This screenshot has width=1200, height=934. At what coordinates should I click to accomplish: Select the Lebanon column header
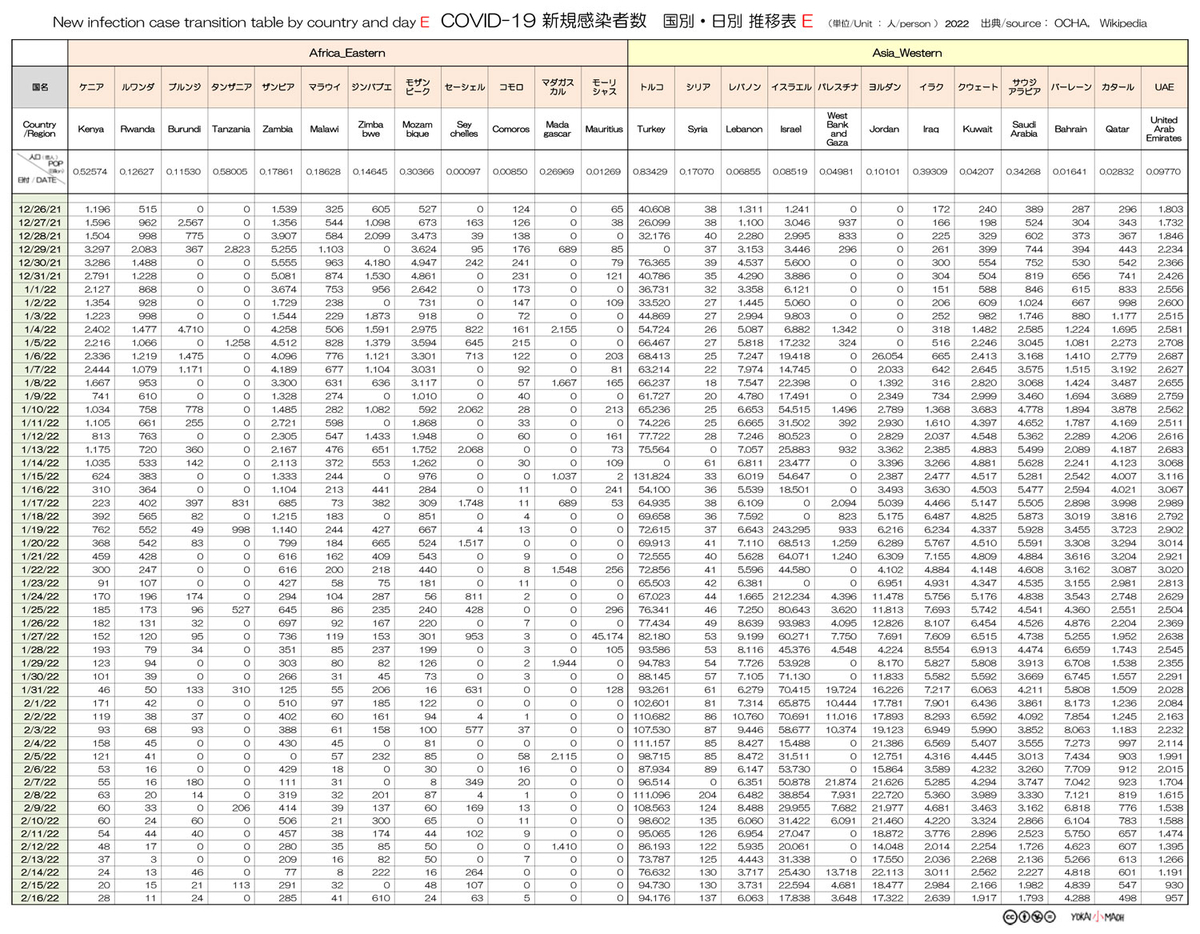click(x=744, y=129)
